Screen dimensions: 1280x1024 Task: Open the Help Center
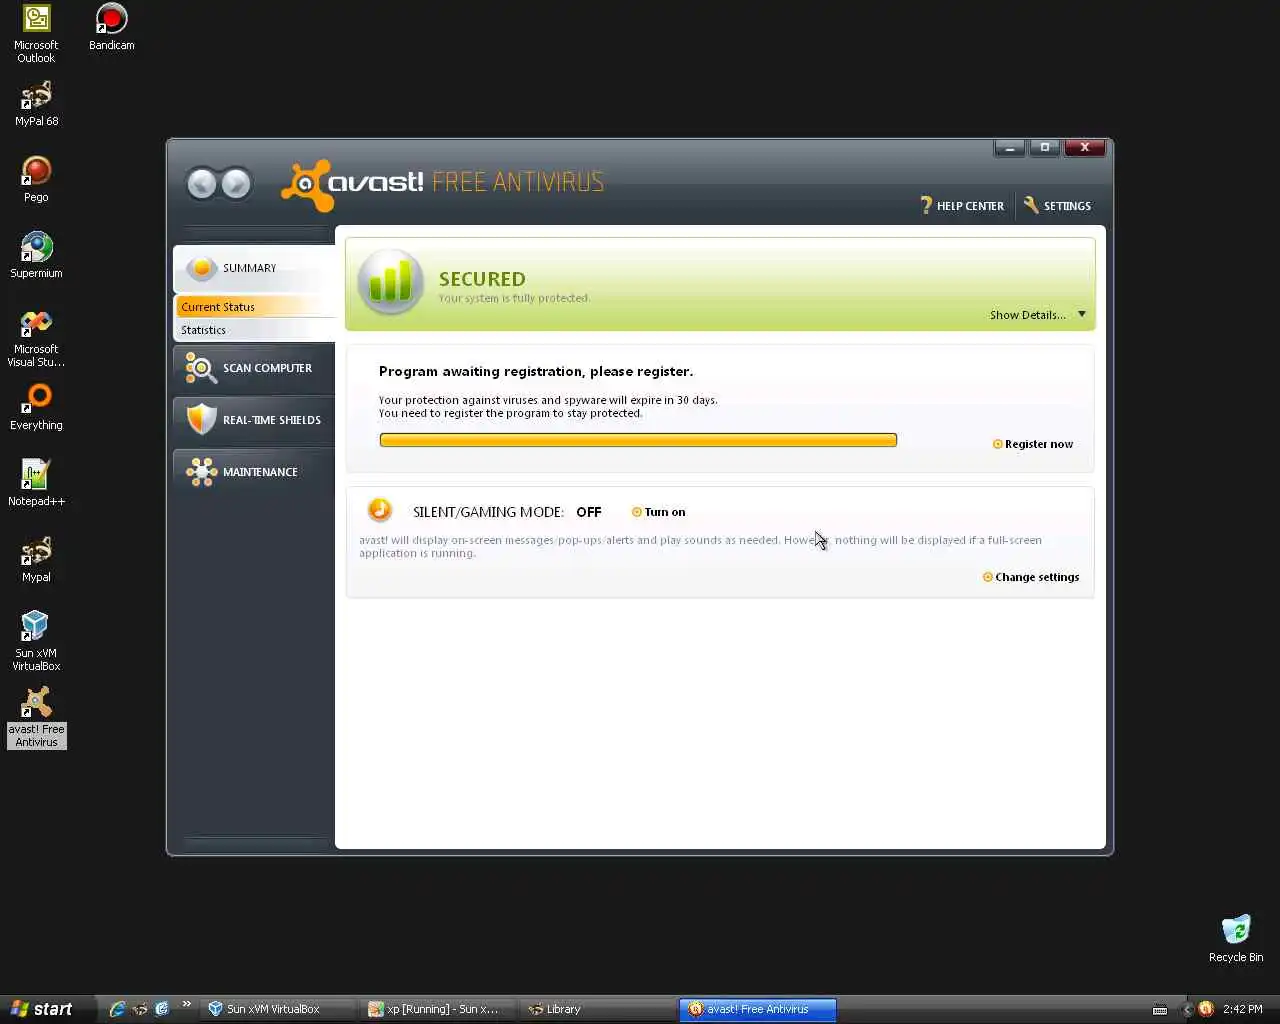coord(962,206)
